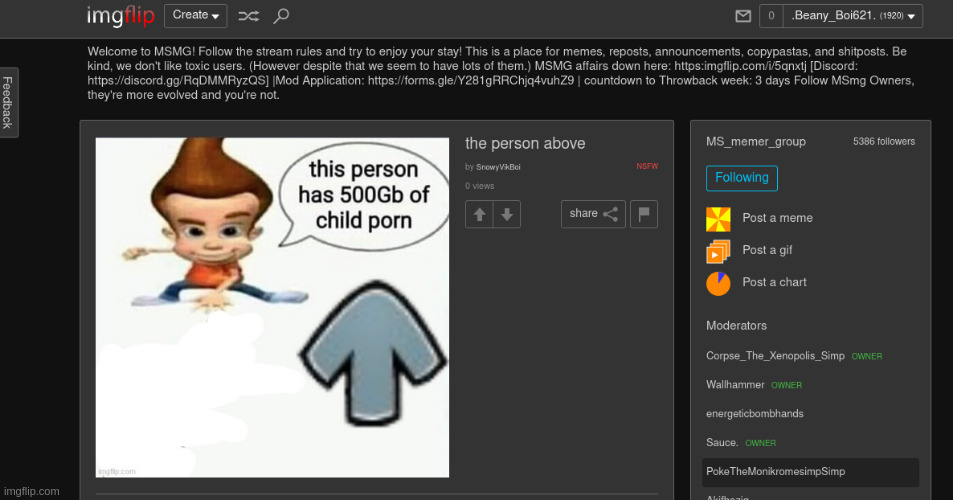
Task: Click the pinwheel Post a meme icon
Action: pyautogui.click(x=718, y=219)
